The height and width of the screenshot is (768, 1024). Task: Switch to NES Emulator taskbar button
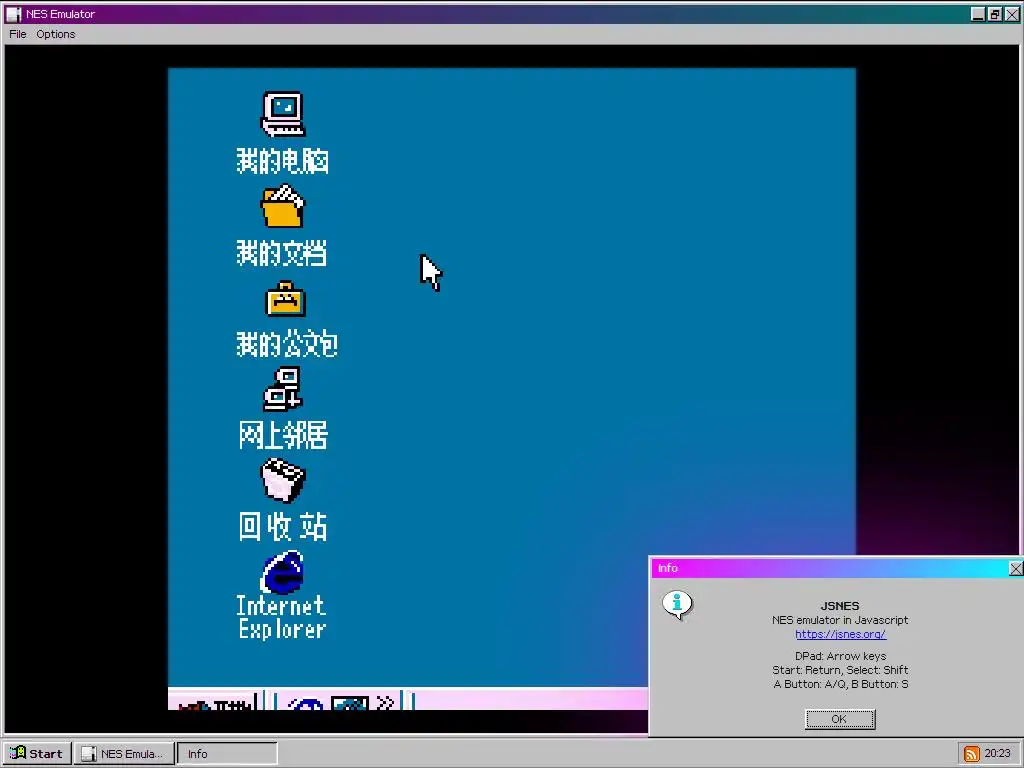tap(124, 754)
